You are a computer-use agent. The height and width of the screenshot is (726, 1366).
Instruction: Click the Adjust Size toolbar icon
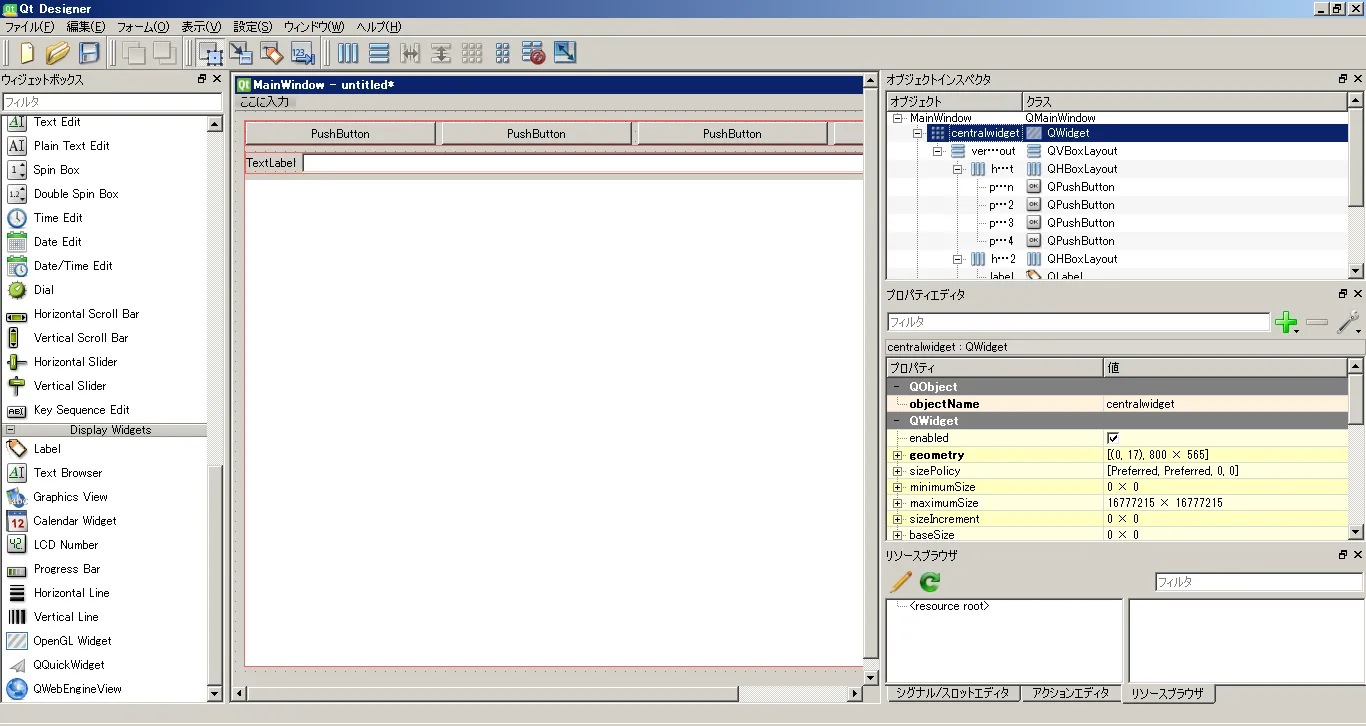tap(565, 53)
